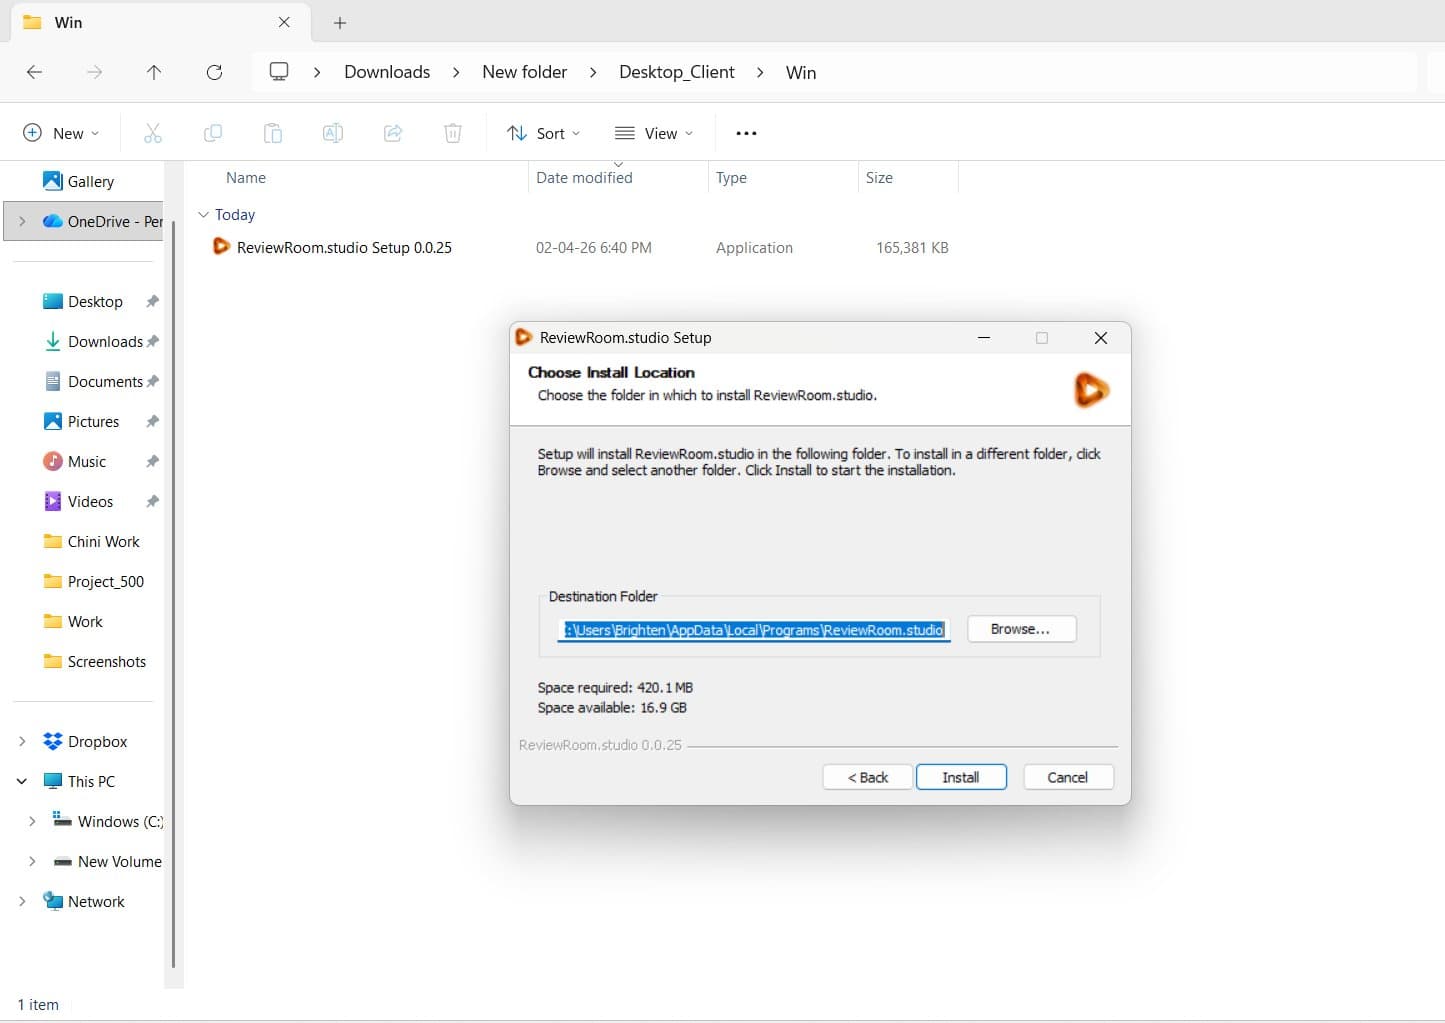The image size is (1445, 1023).
Task: Select the ReviewRoom.studio Setup 0.0.25 file
Action: (344, 247)
